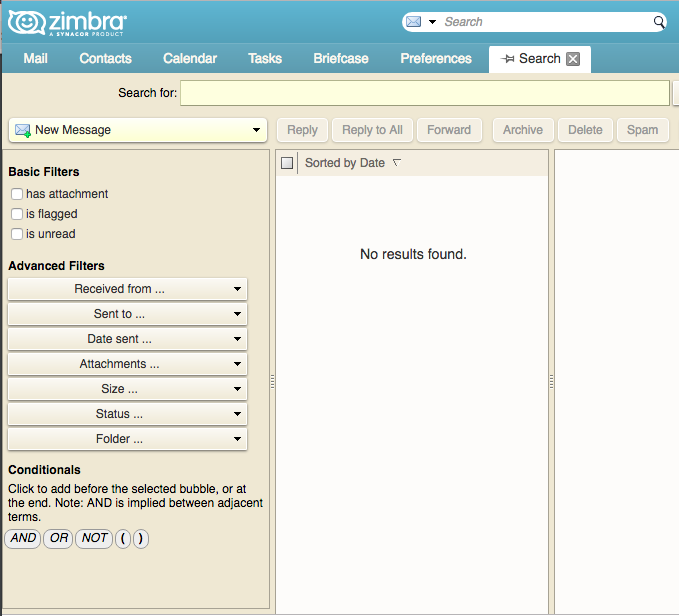Screen dimensions: 679x616
Task: Click the New Message envelope icon
Action: 23,130
